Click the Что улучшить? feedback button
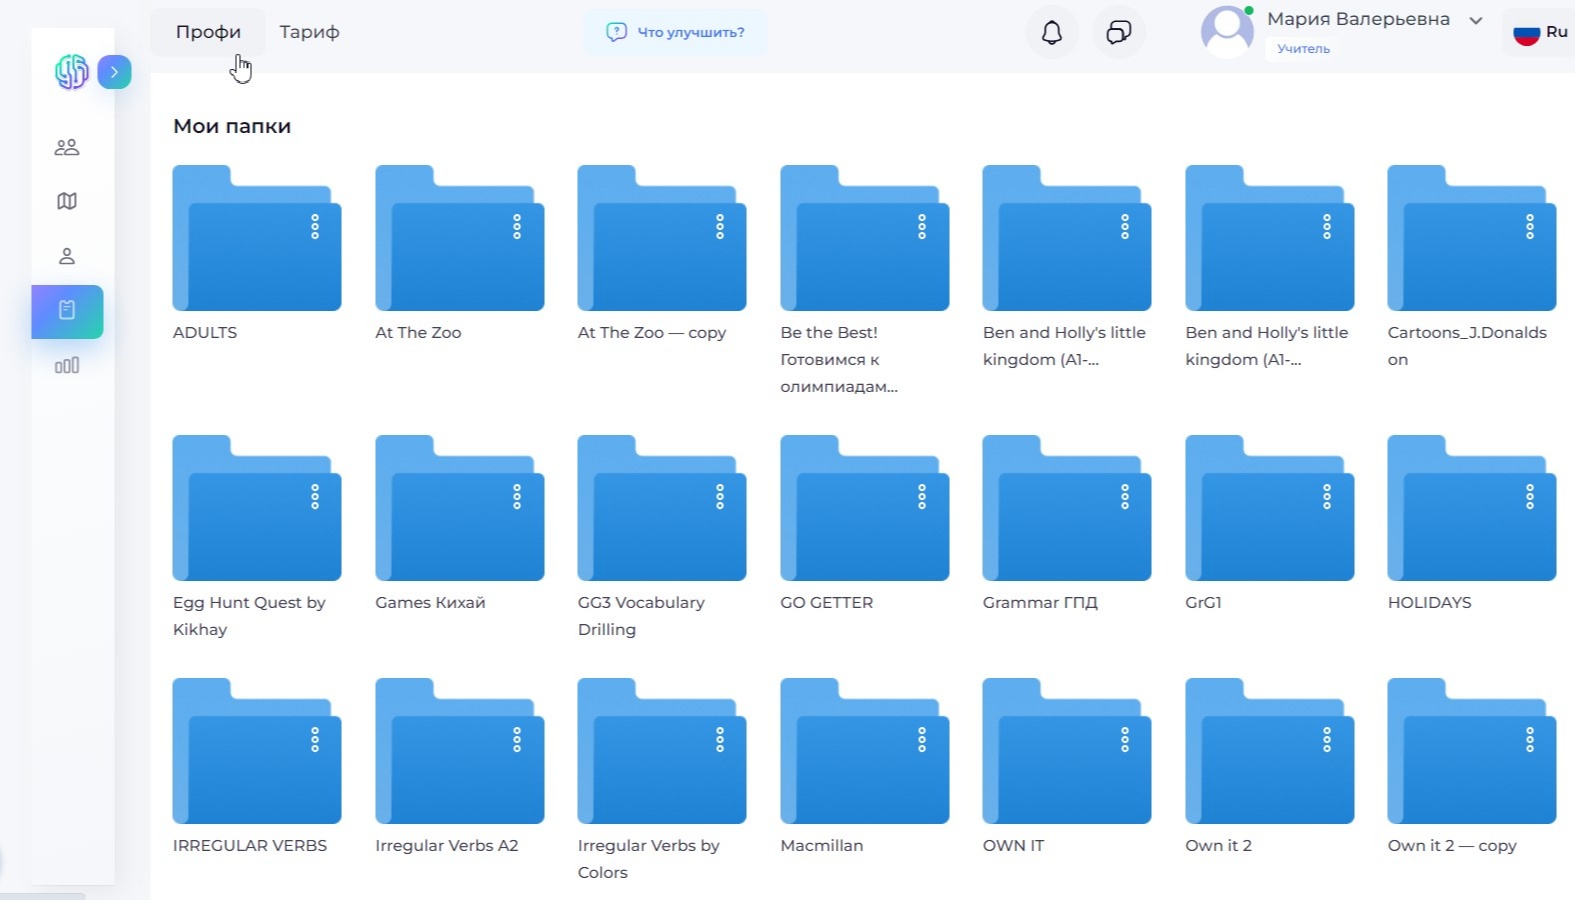Screen dimensions: 1575x900 (676, 32)
